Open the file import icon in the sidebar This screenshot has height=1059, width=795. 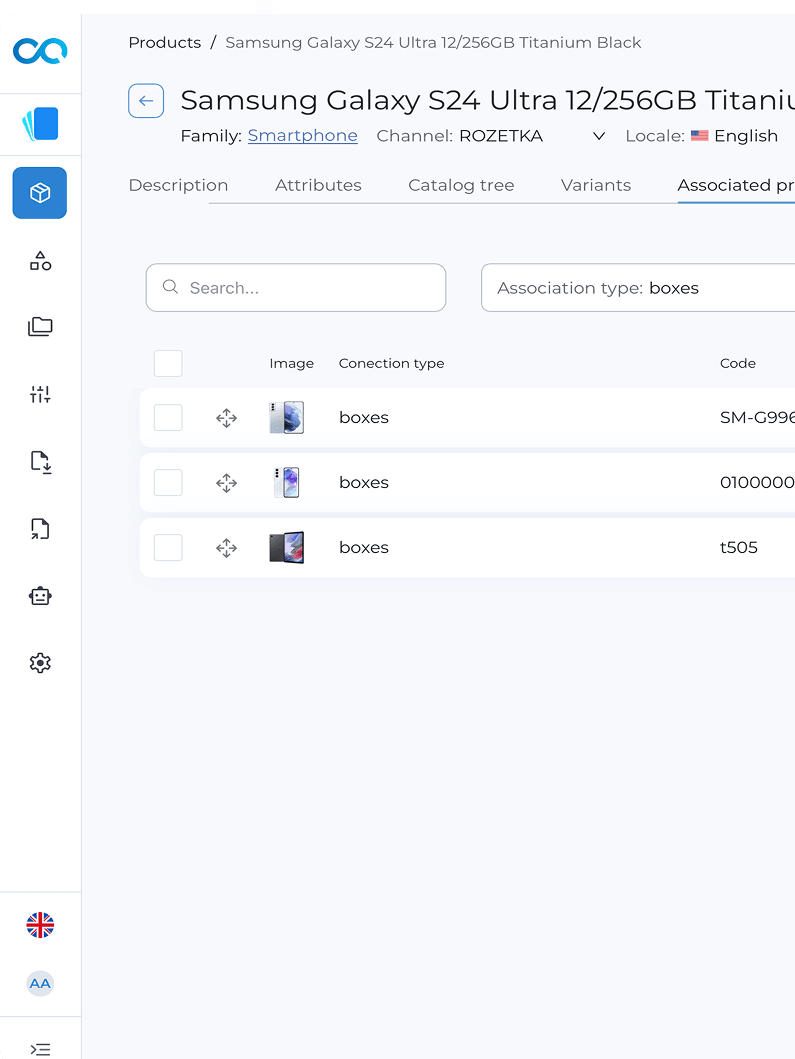pos(40,462)
